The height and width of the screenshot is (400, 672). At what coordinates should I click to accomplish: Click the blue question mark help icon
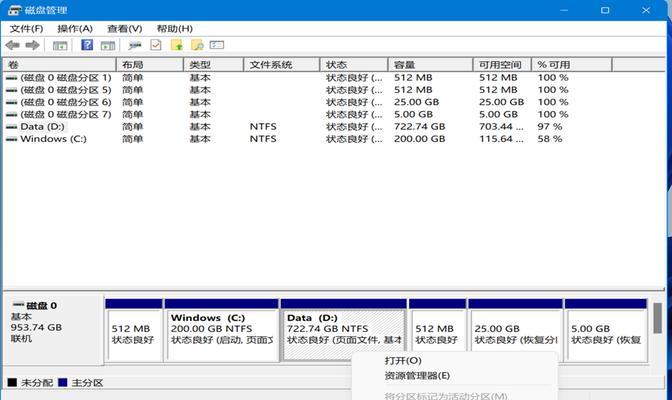coord(87,45)
